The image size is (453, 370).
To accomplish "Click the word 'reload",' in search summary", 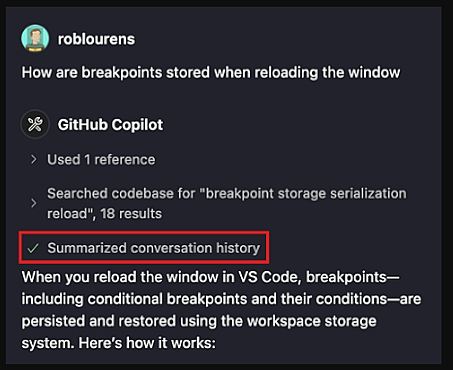I will [x=71, y=214].
